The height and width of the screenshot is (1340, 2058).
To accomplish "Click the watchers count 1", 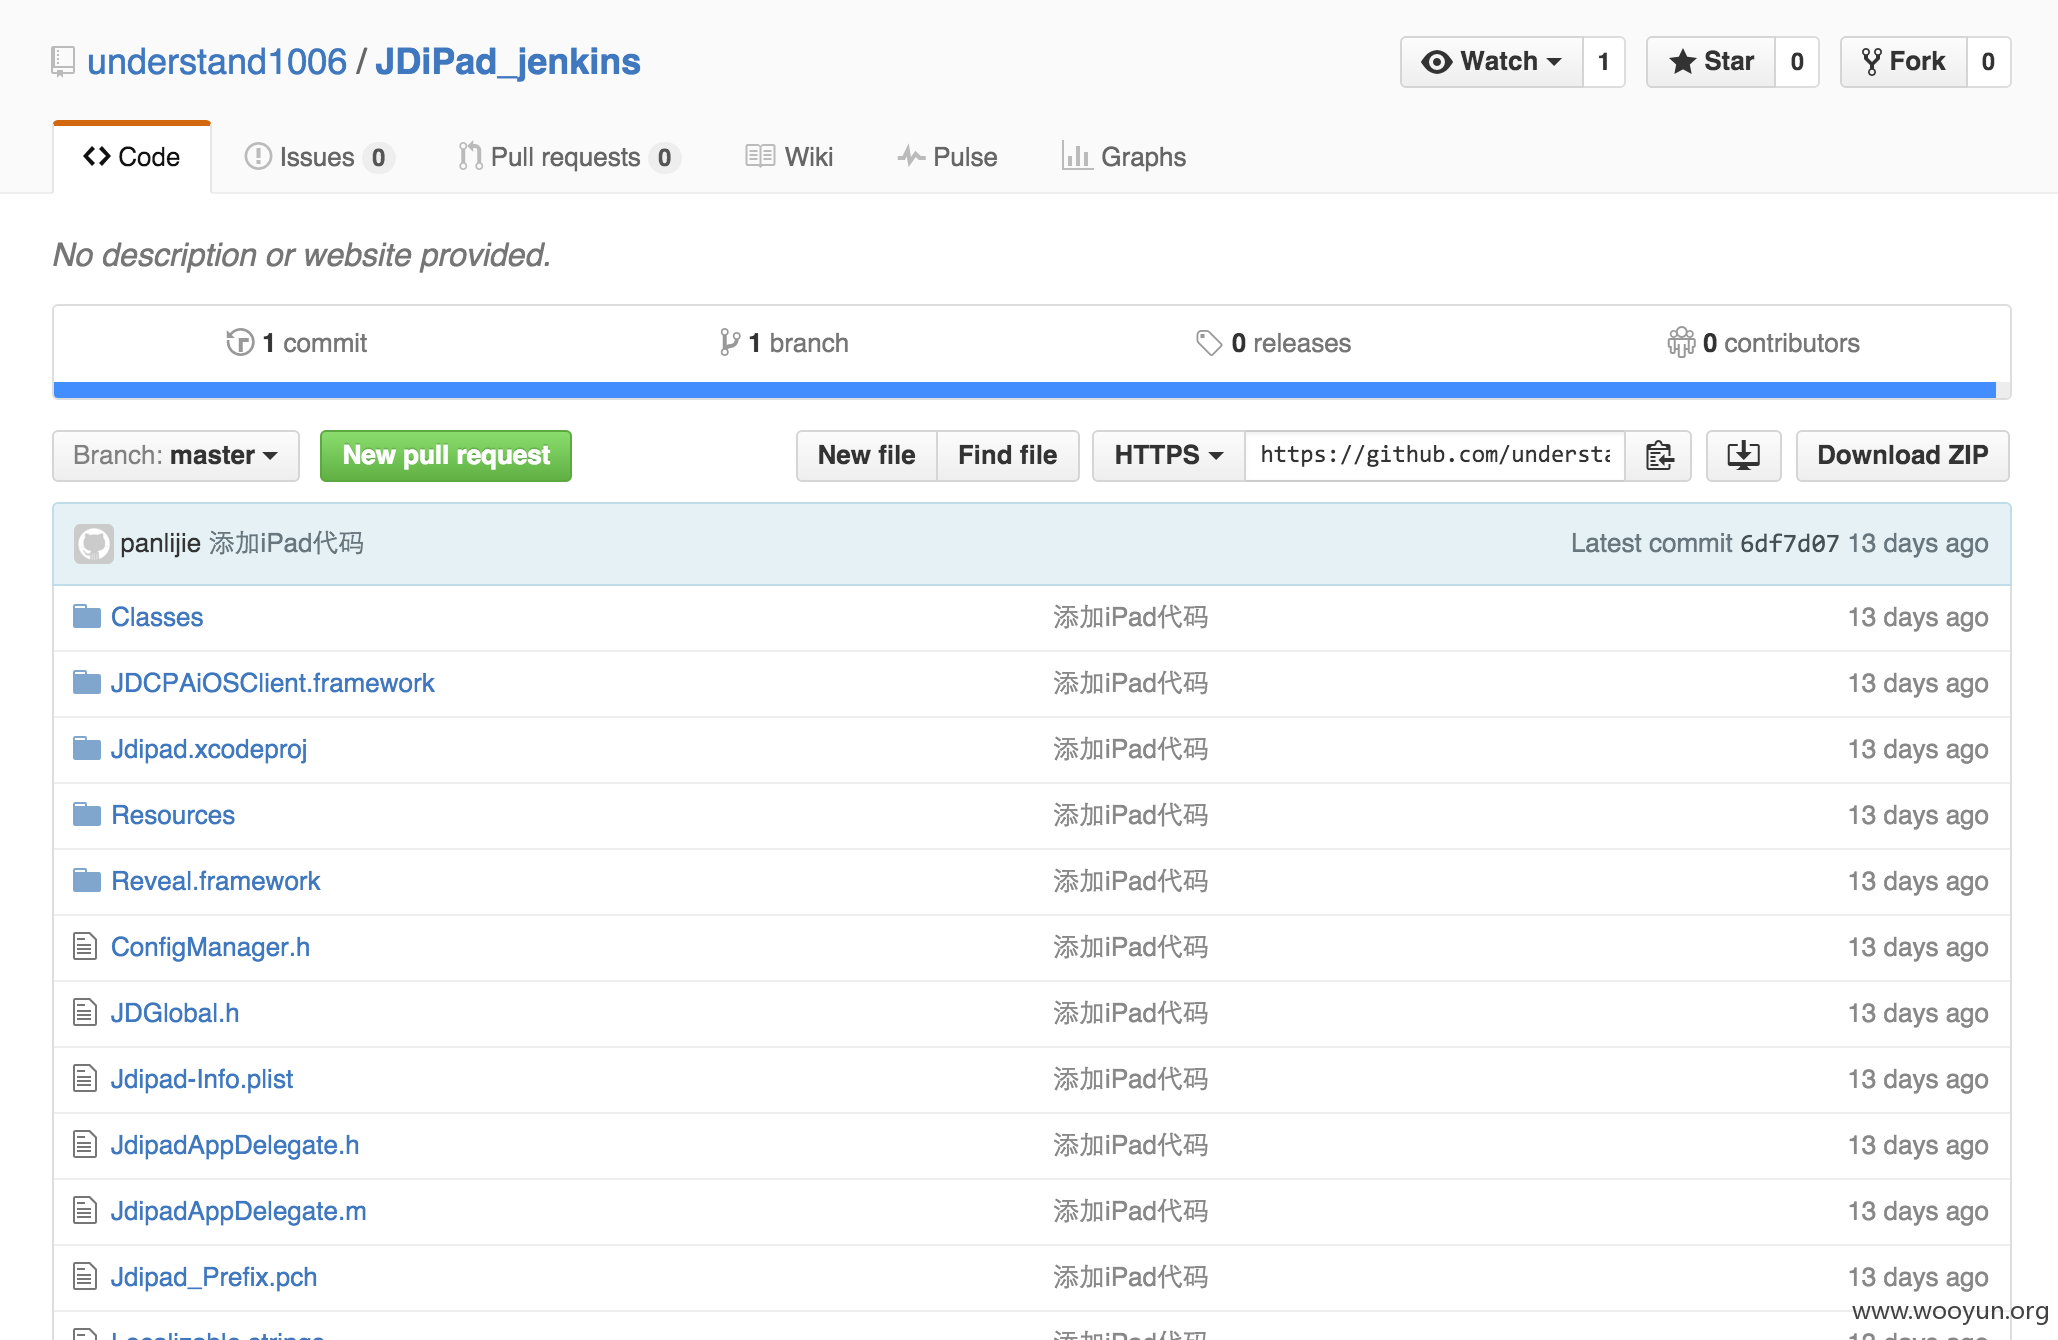I will (x=1604, y=62).
